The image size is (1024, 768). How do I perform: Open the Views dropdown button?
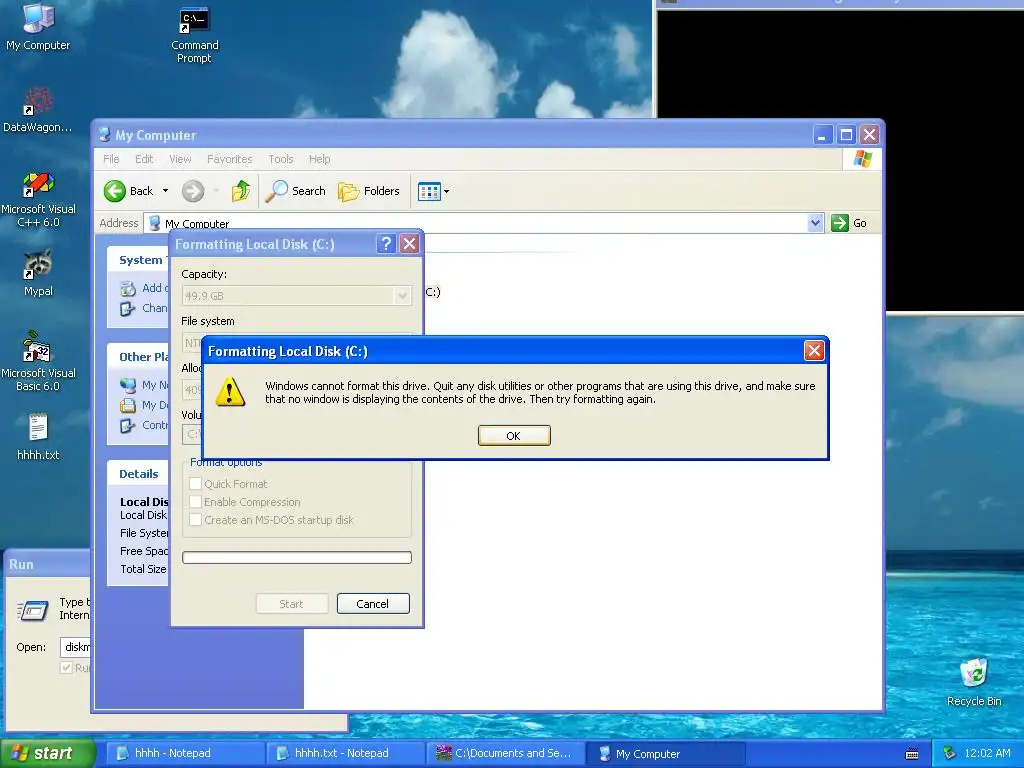[433, 191]
